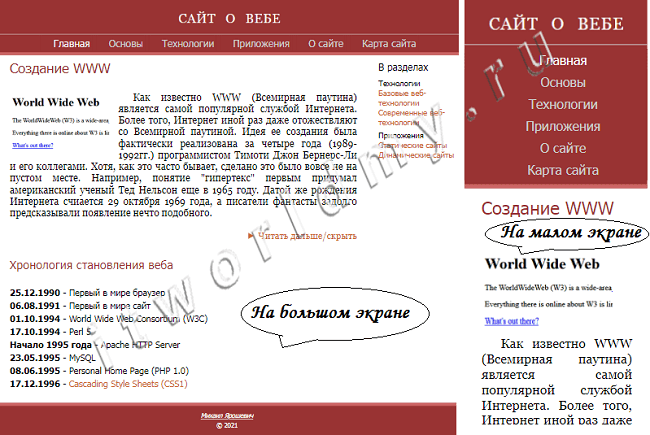Click the triangle arrow before Читать дальше
This screenshot has height=435, width=650.
[x=250, y=236]
